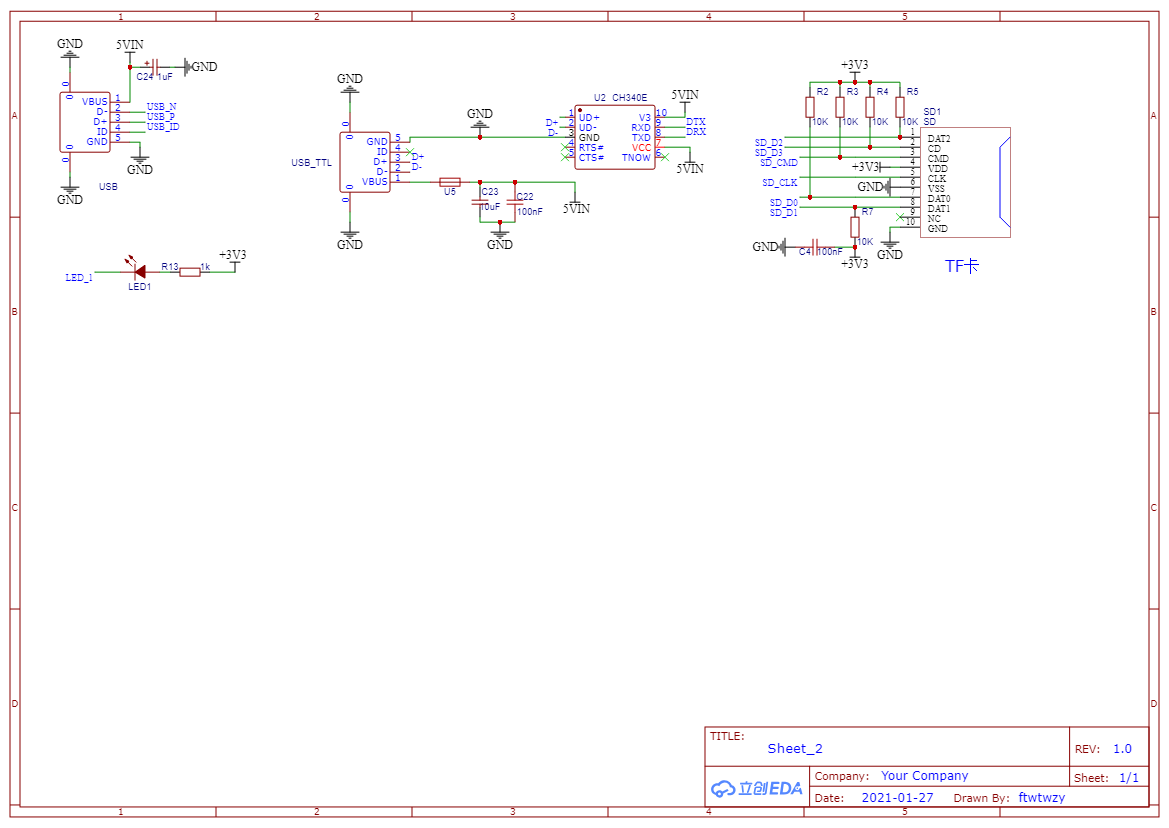Select capacitor C23 10uF symbol
Image resolution: width=1169 pixels, height=828 pixels.
click(479, 202)
